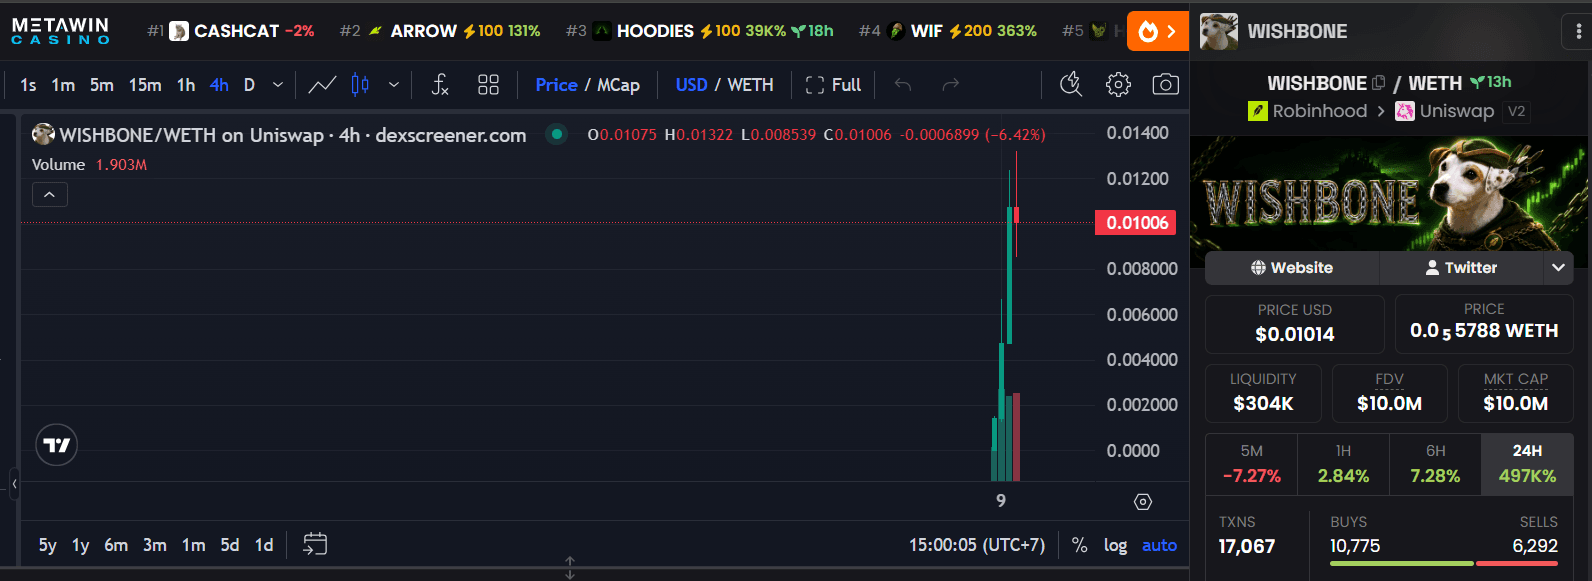Open trending token #3 HOODIES
This screenshot has height=581, width=1592.
click(699, 31)
